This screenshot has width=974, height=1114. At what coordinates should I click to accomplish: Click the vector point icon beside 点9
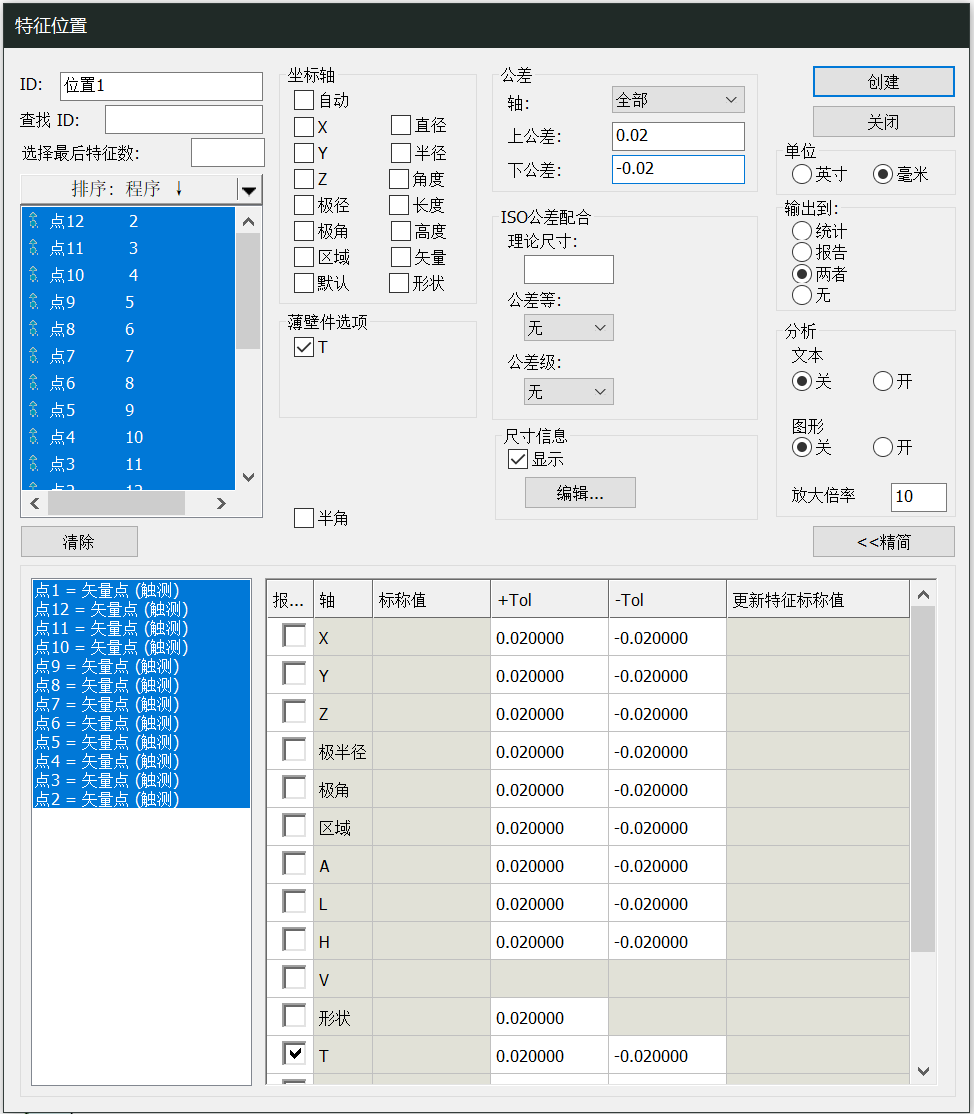[35, 302]
